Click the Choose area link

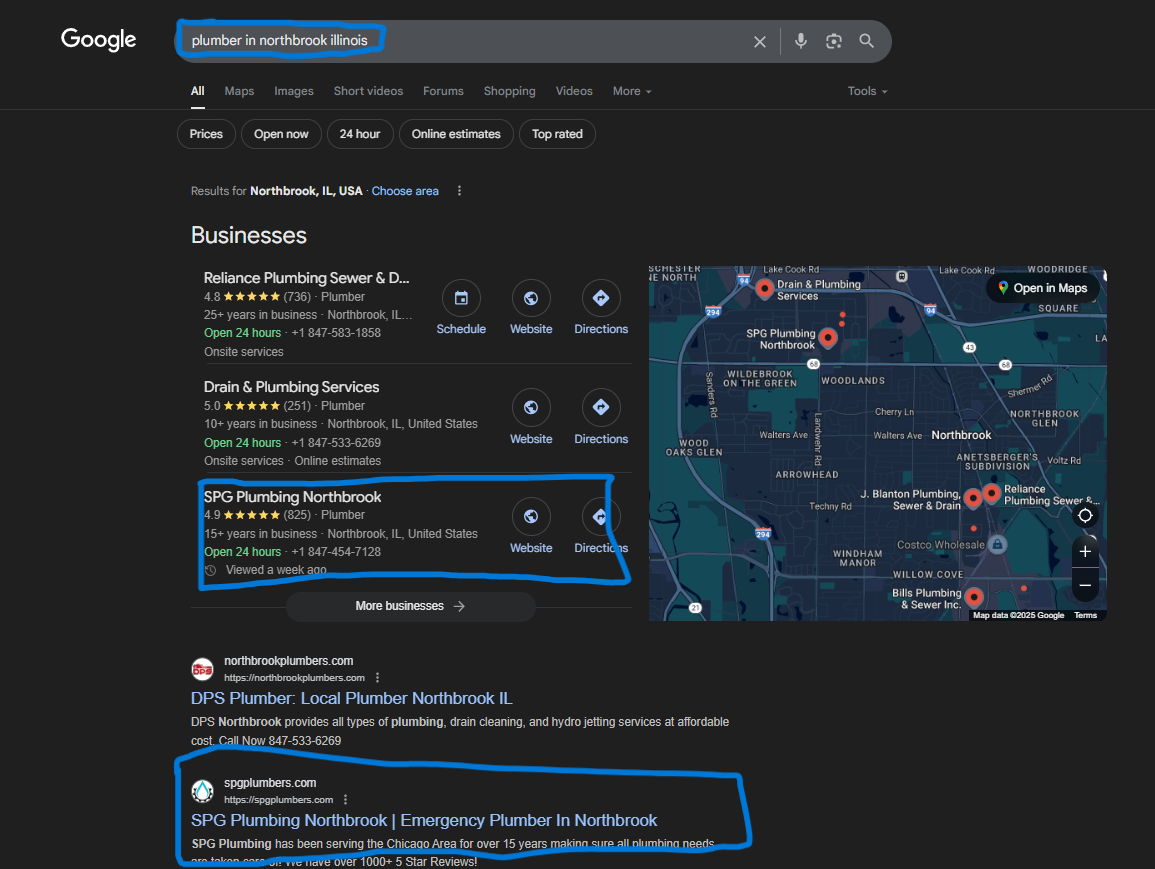click(x=405, y=191)
